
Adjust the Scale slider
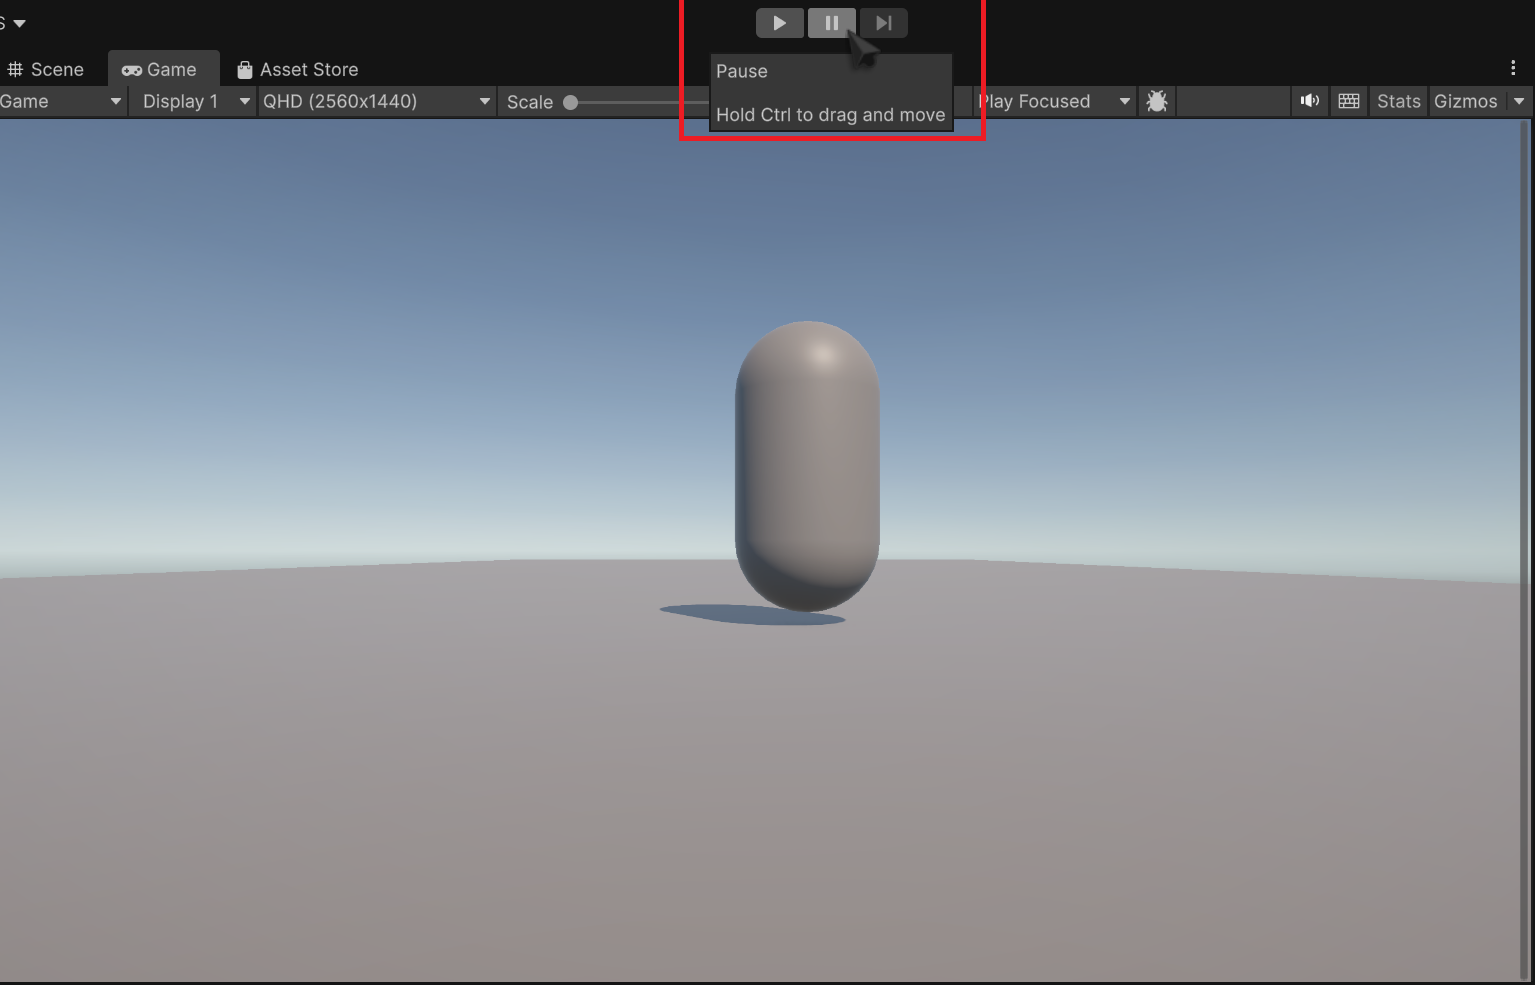[570, 100]
